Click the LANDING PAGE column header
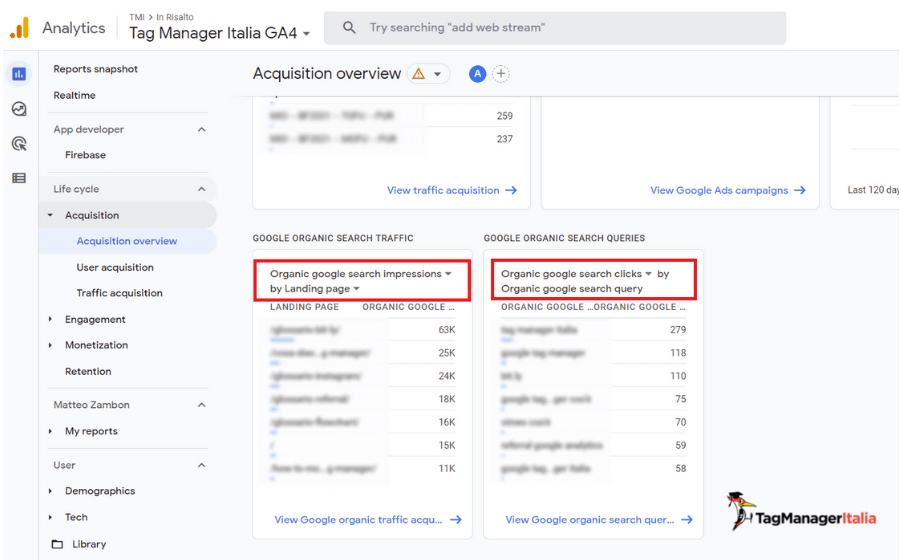Viewport: 902px width, 560px height. click(x=304, y=307)
